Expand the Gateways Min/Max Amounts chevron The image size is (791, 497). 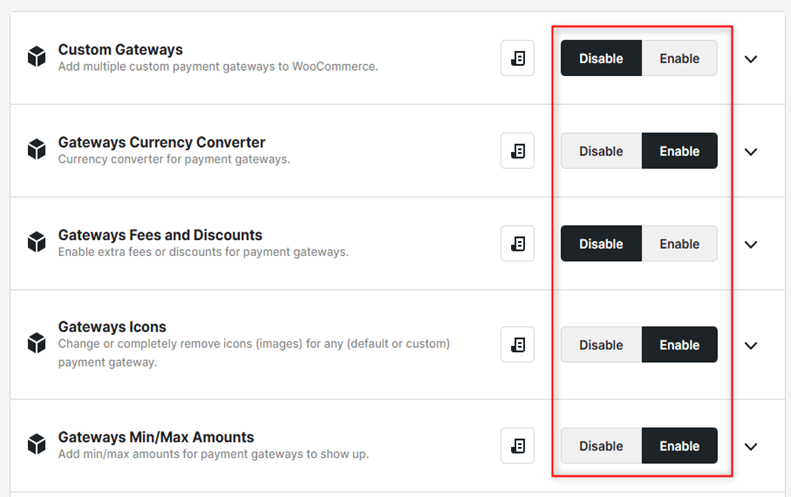(751, 447)
